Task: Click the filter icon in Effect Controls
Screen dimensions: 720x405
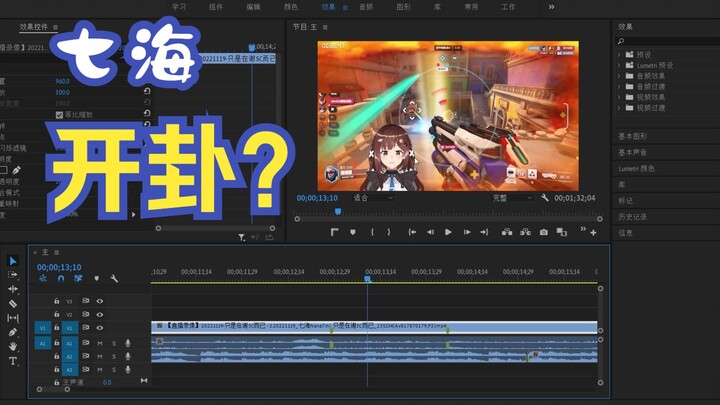Action: click(x=242, y=237)
